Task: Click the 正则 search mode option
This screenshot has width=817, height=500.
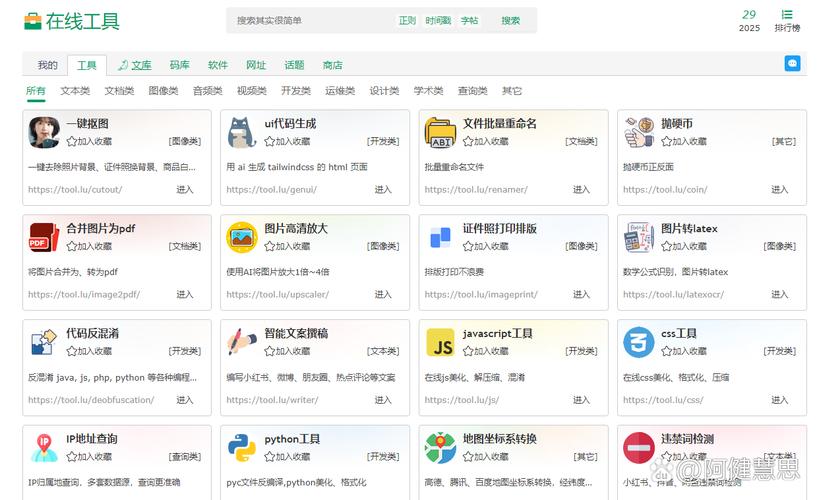Action: pyautogui.click(x=407, y=21)
